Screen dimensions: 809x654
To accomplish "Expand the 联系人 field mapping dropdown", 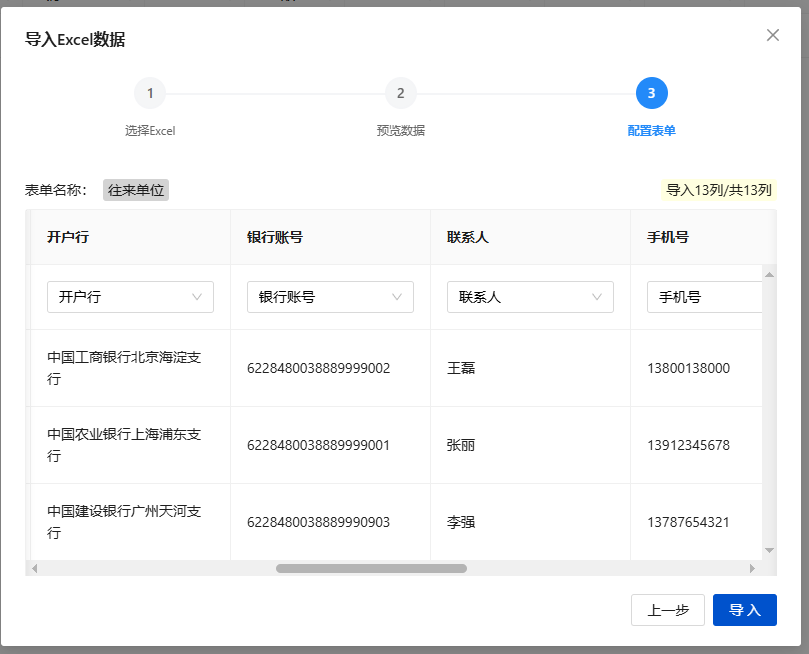I will 530,297.
